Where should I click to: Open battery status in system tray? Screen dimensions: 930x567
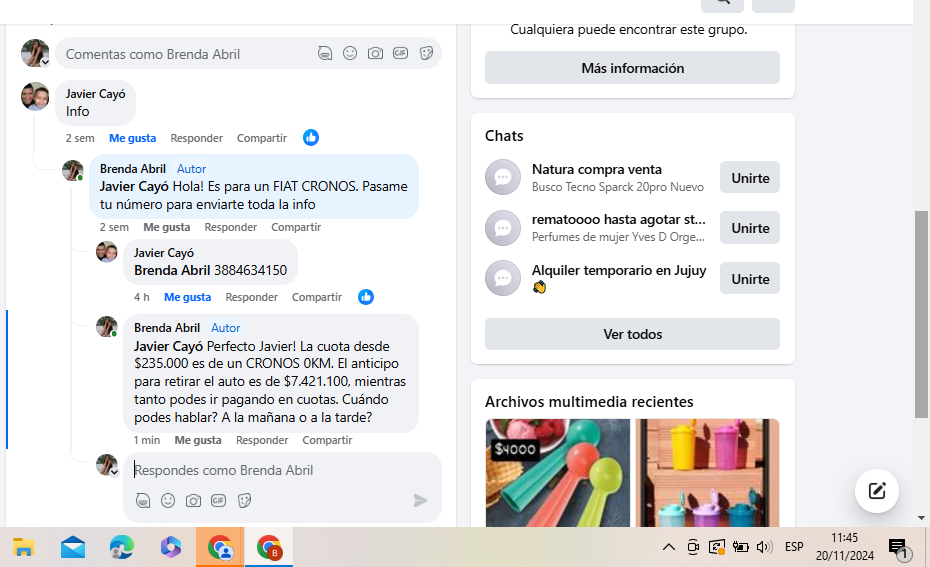(x=740, y=547)
